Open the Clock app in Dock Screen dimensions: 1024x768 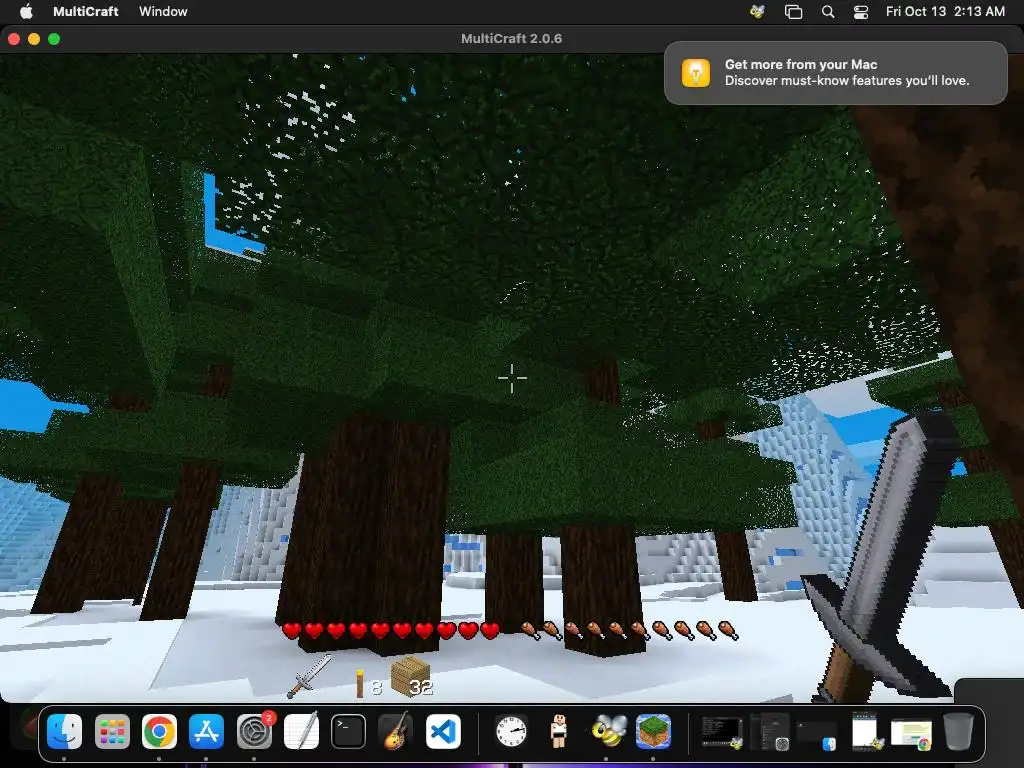[x=511, y=731]
